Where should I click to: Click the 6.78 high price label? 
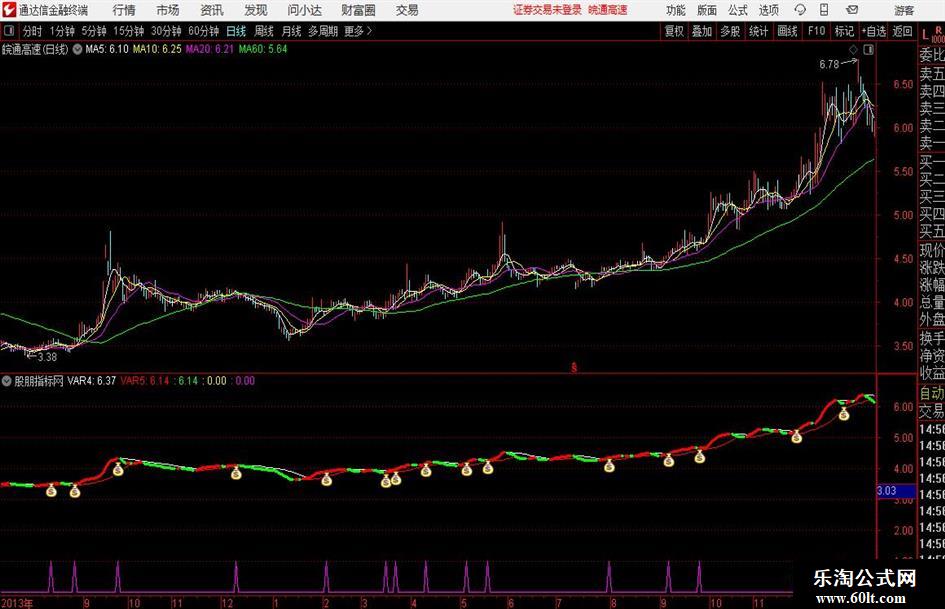[829, 65]
